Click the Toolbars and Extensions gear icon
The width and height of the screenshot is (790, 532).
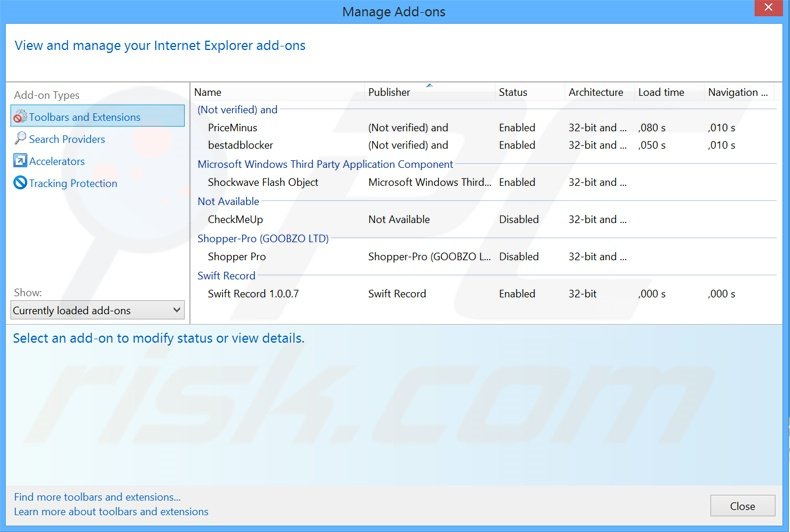click(x=20, y=116)
